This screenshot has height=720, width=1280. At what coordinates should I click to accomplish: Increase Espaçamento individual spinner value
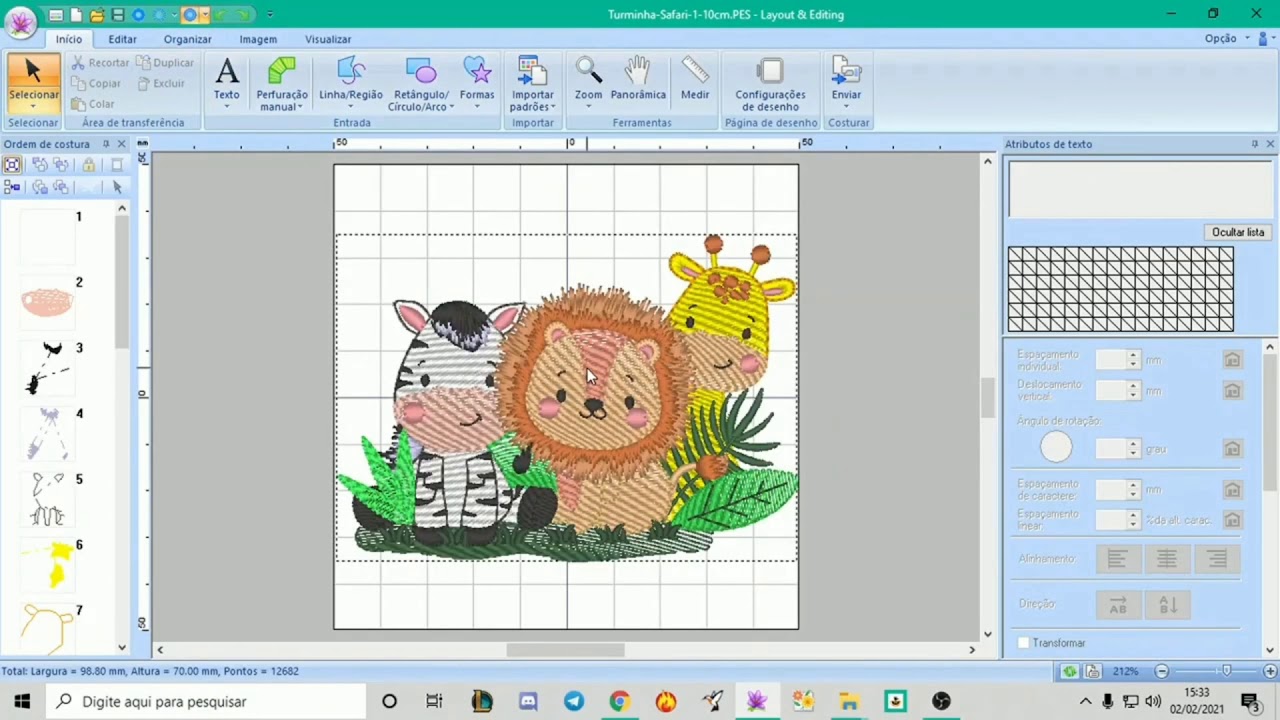(1133, 355)
